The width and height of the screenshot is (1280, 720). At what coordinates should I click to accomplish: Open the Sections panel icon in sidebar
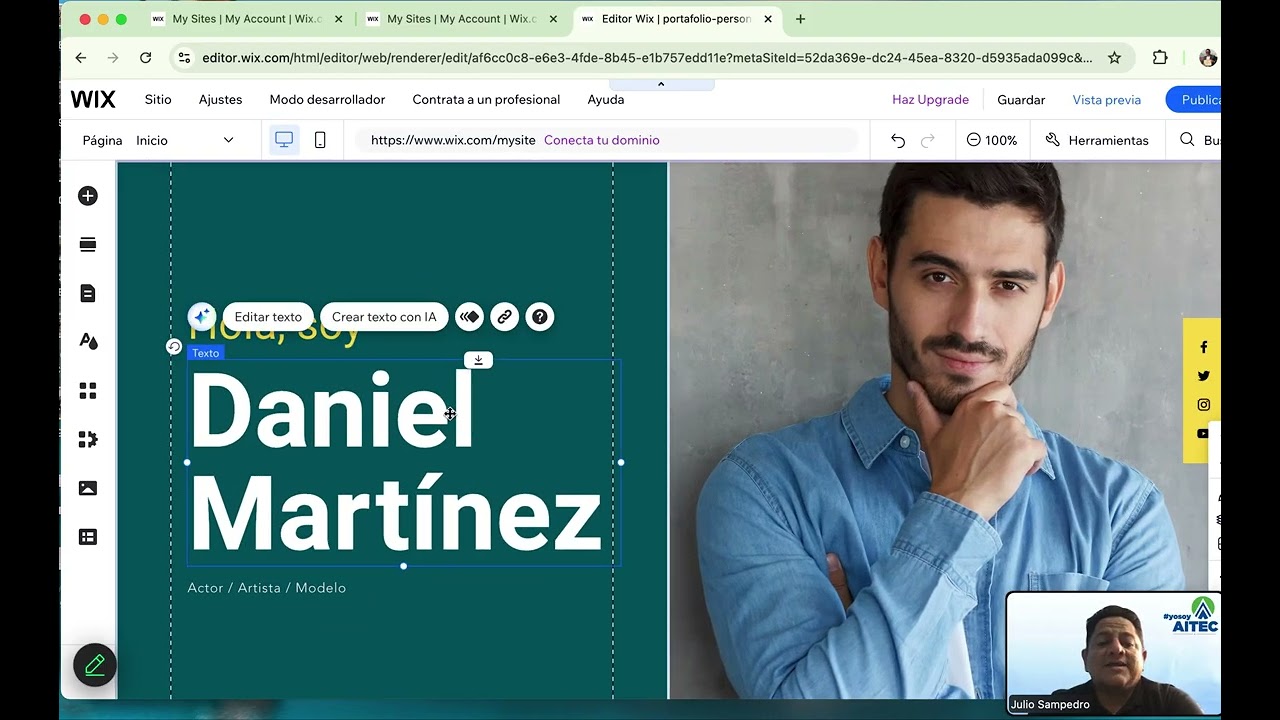click(x=88, y=245)
